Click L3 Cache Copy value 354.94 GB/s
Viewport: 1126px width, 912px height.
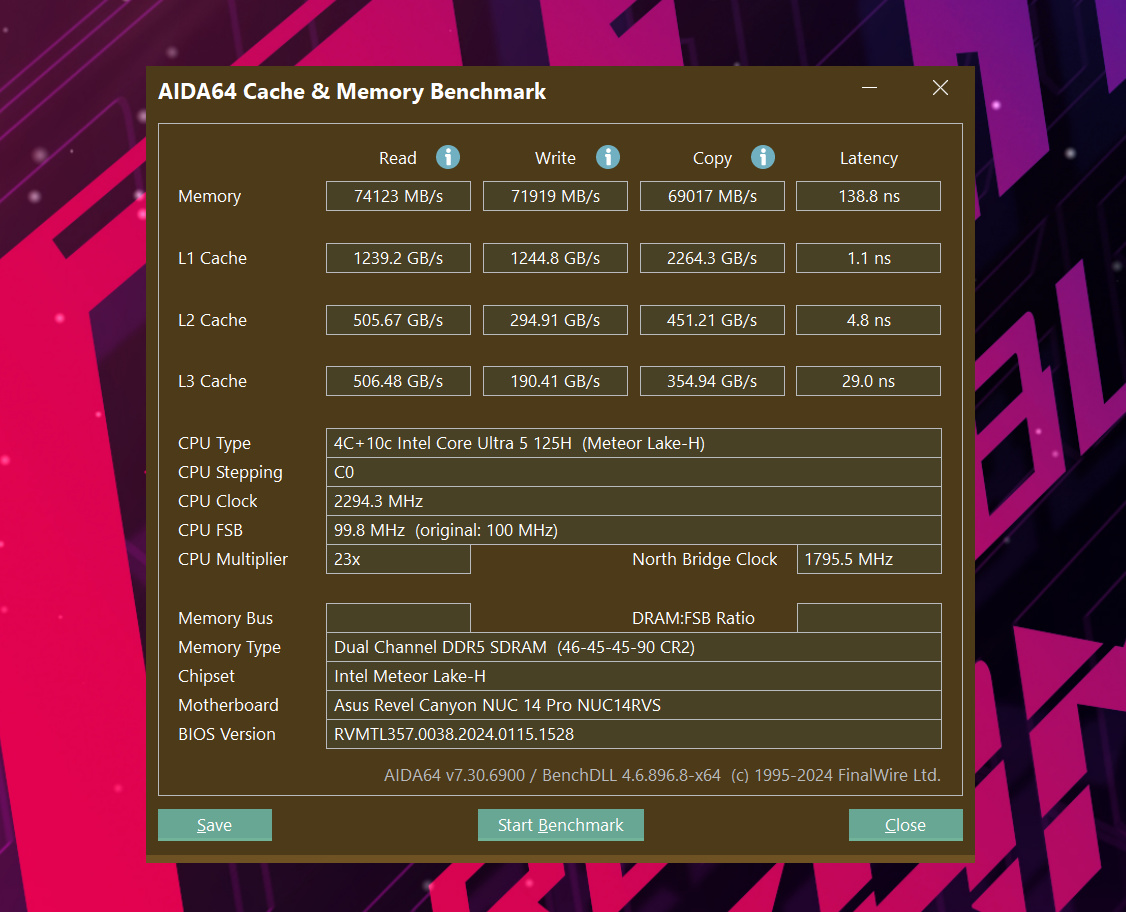pos(712,381)
